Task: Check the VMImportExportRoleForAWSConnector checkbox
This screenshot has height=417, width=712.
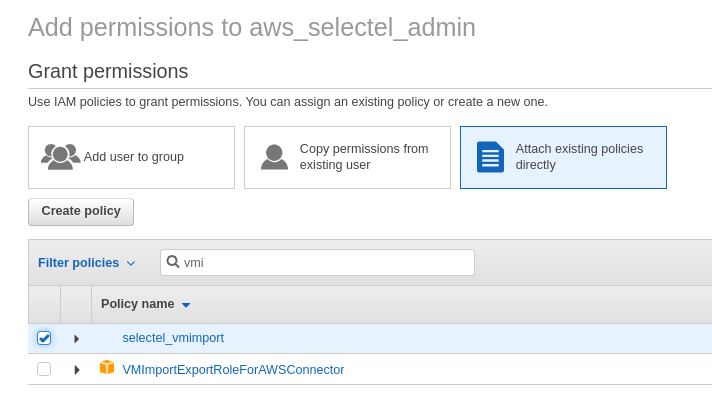Action: (x=44, y=369)
